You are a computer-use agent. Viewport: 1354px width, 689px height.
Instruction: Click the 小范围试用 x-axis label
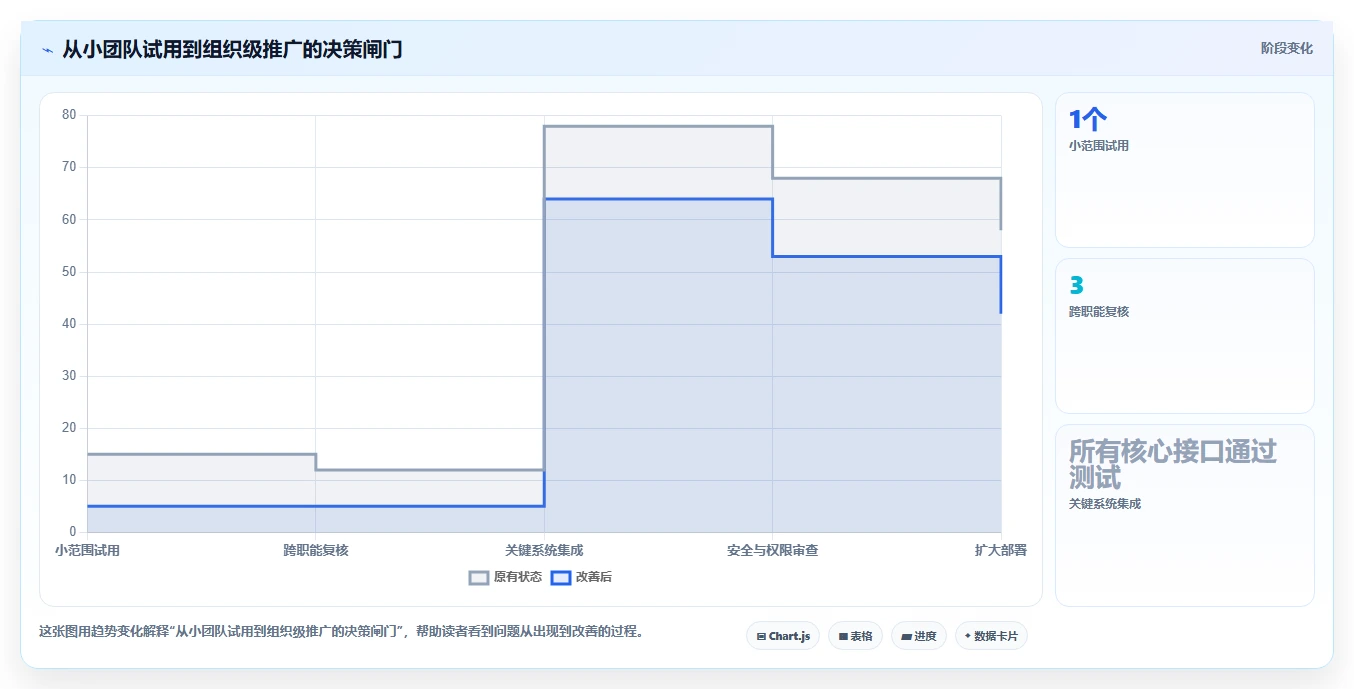pos(87,550)
